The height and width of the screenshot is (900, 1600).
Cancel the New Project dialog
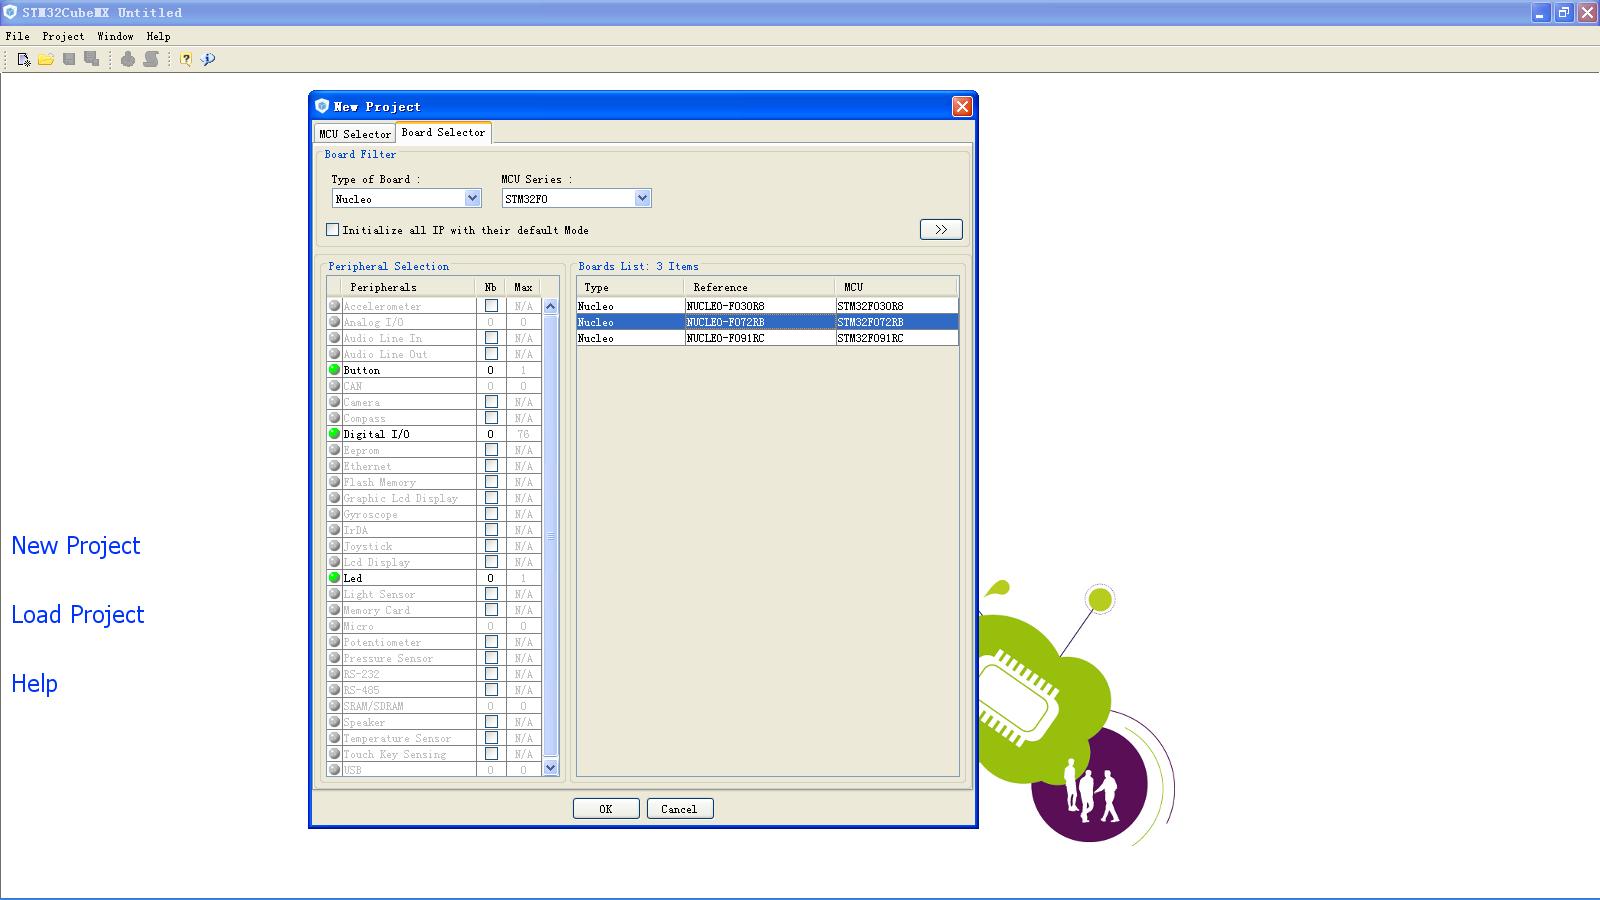tap(680, 809)
